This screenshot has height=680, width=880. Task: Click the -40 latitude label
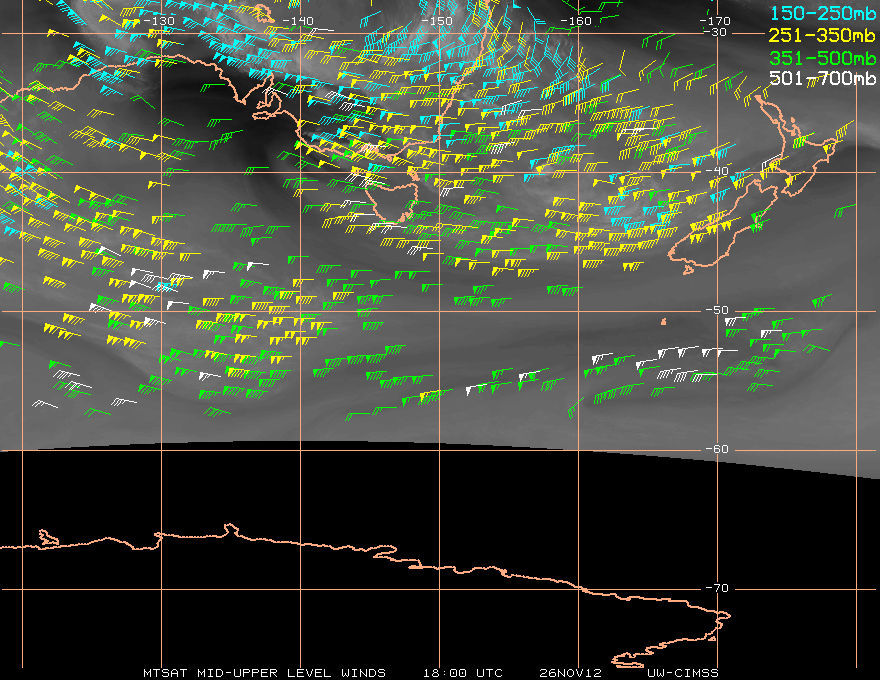pos(717,171)
